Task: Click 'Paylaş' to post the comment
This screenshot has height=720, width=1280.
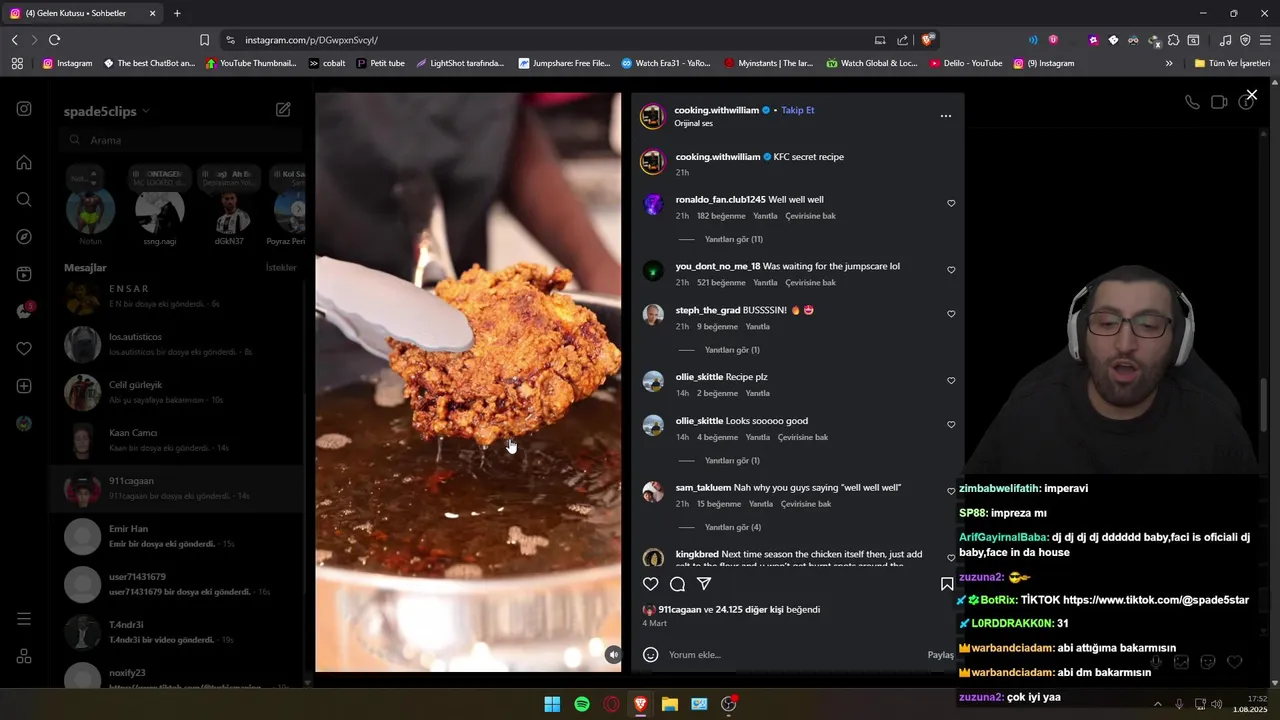Action: (x=941, y=655)
